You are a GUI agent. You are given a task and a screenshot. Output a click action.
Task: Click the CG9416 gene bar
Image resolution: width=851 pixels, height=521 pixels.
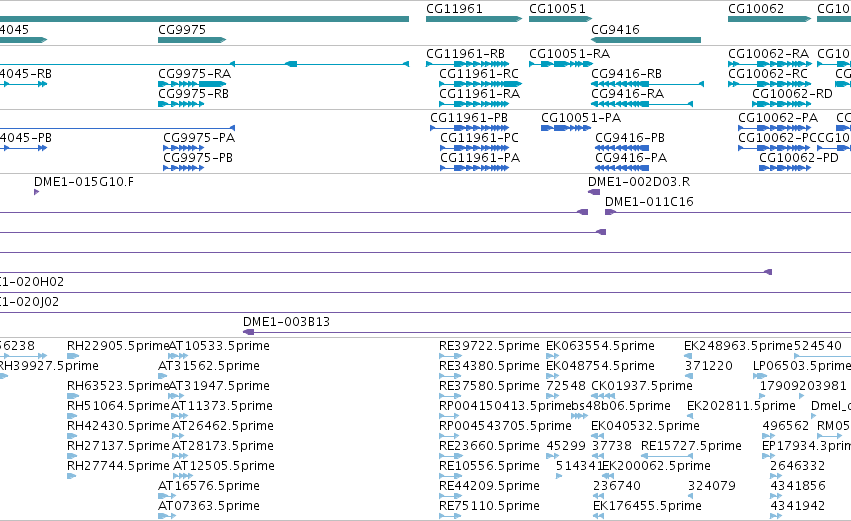coord(646,40)
